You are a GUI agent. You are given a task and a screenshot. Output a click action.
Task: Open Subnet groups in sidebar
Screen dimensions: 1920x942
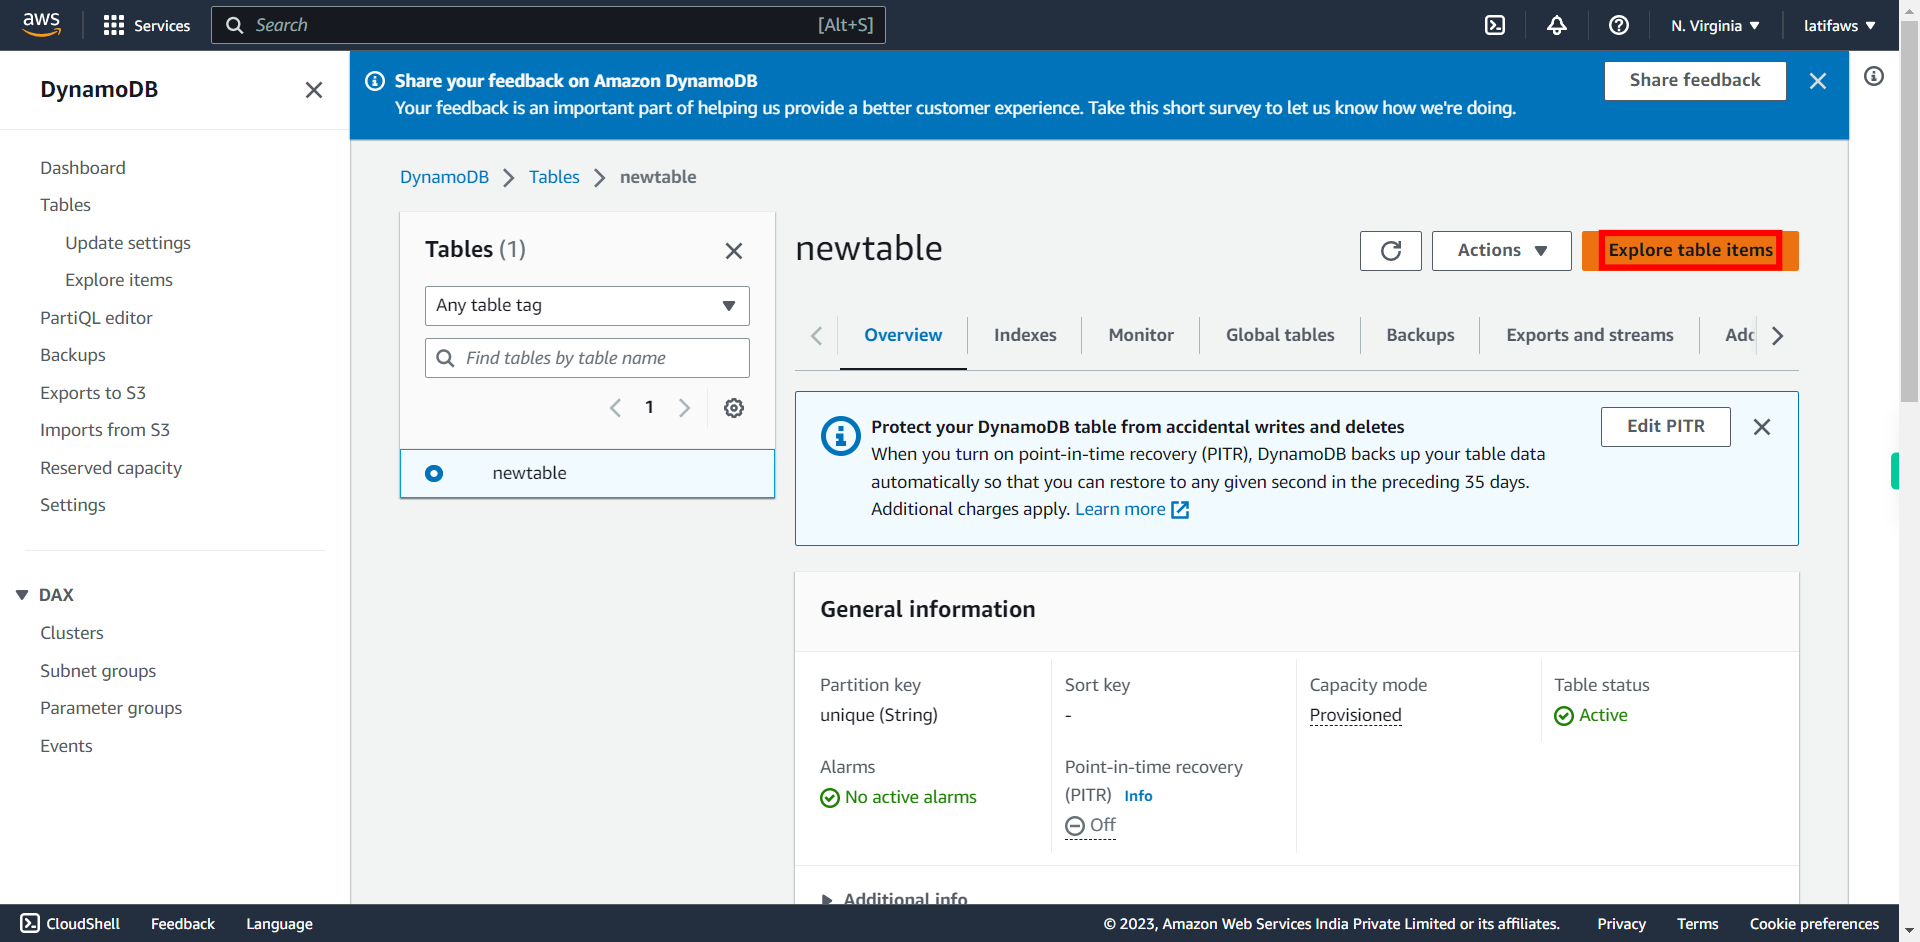tap(98, 671)
